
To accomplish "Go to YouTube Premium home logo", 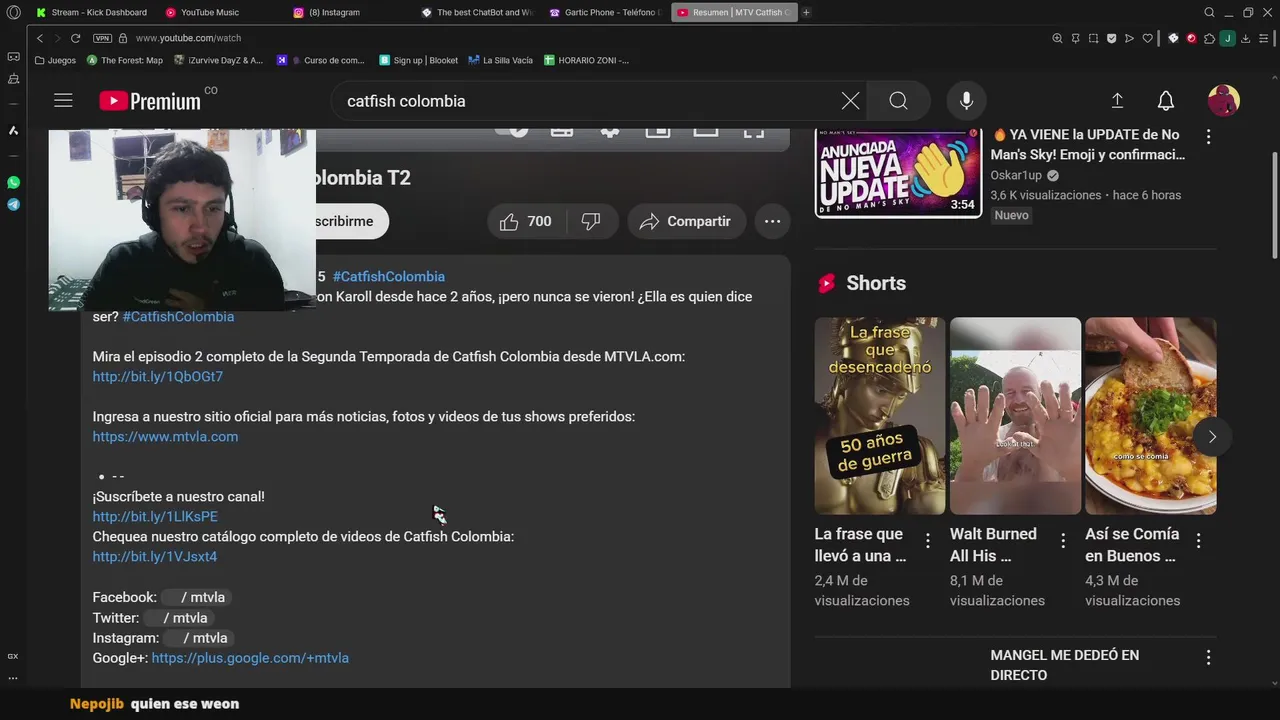I will pos(150,101).
